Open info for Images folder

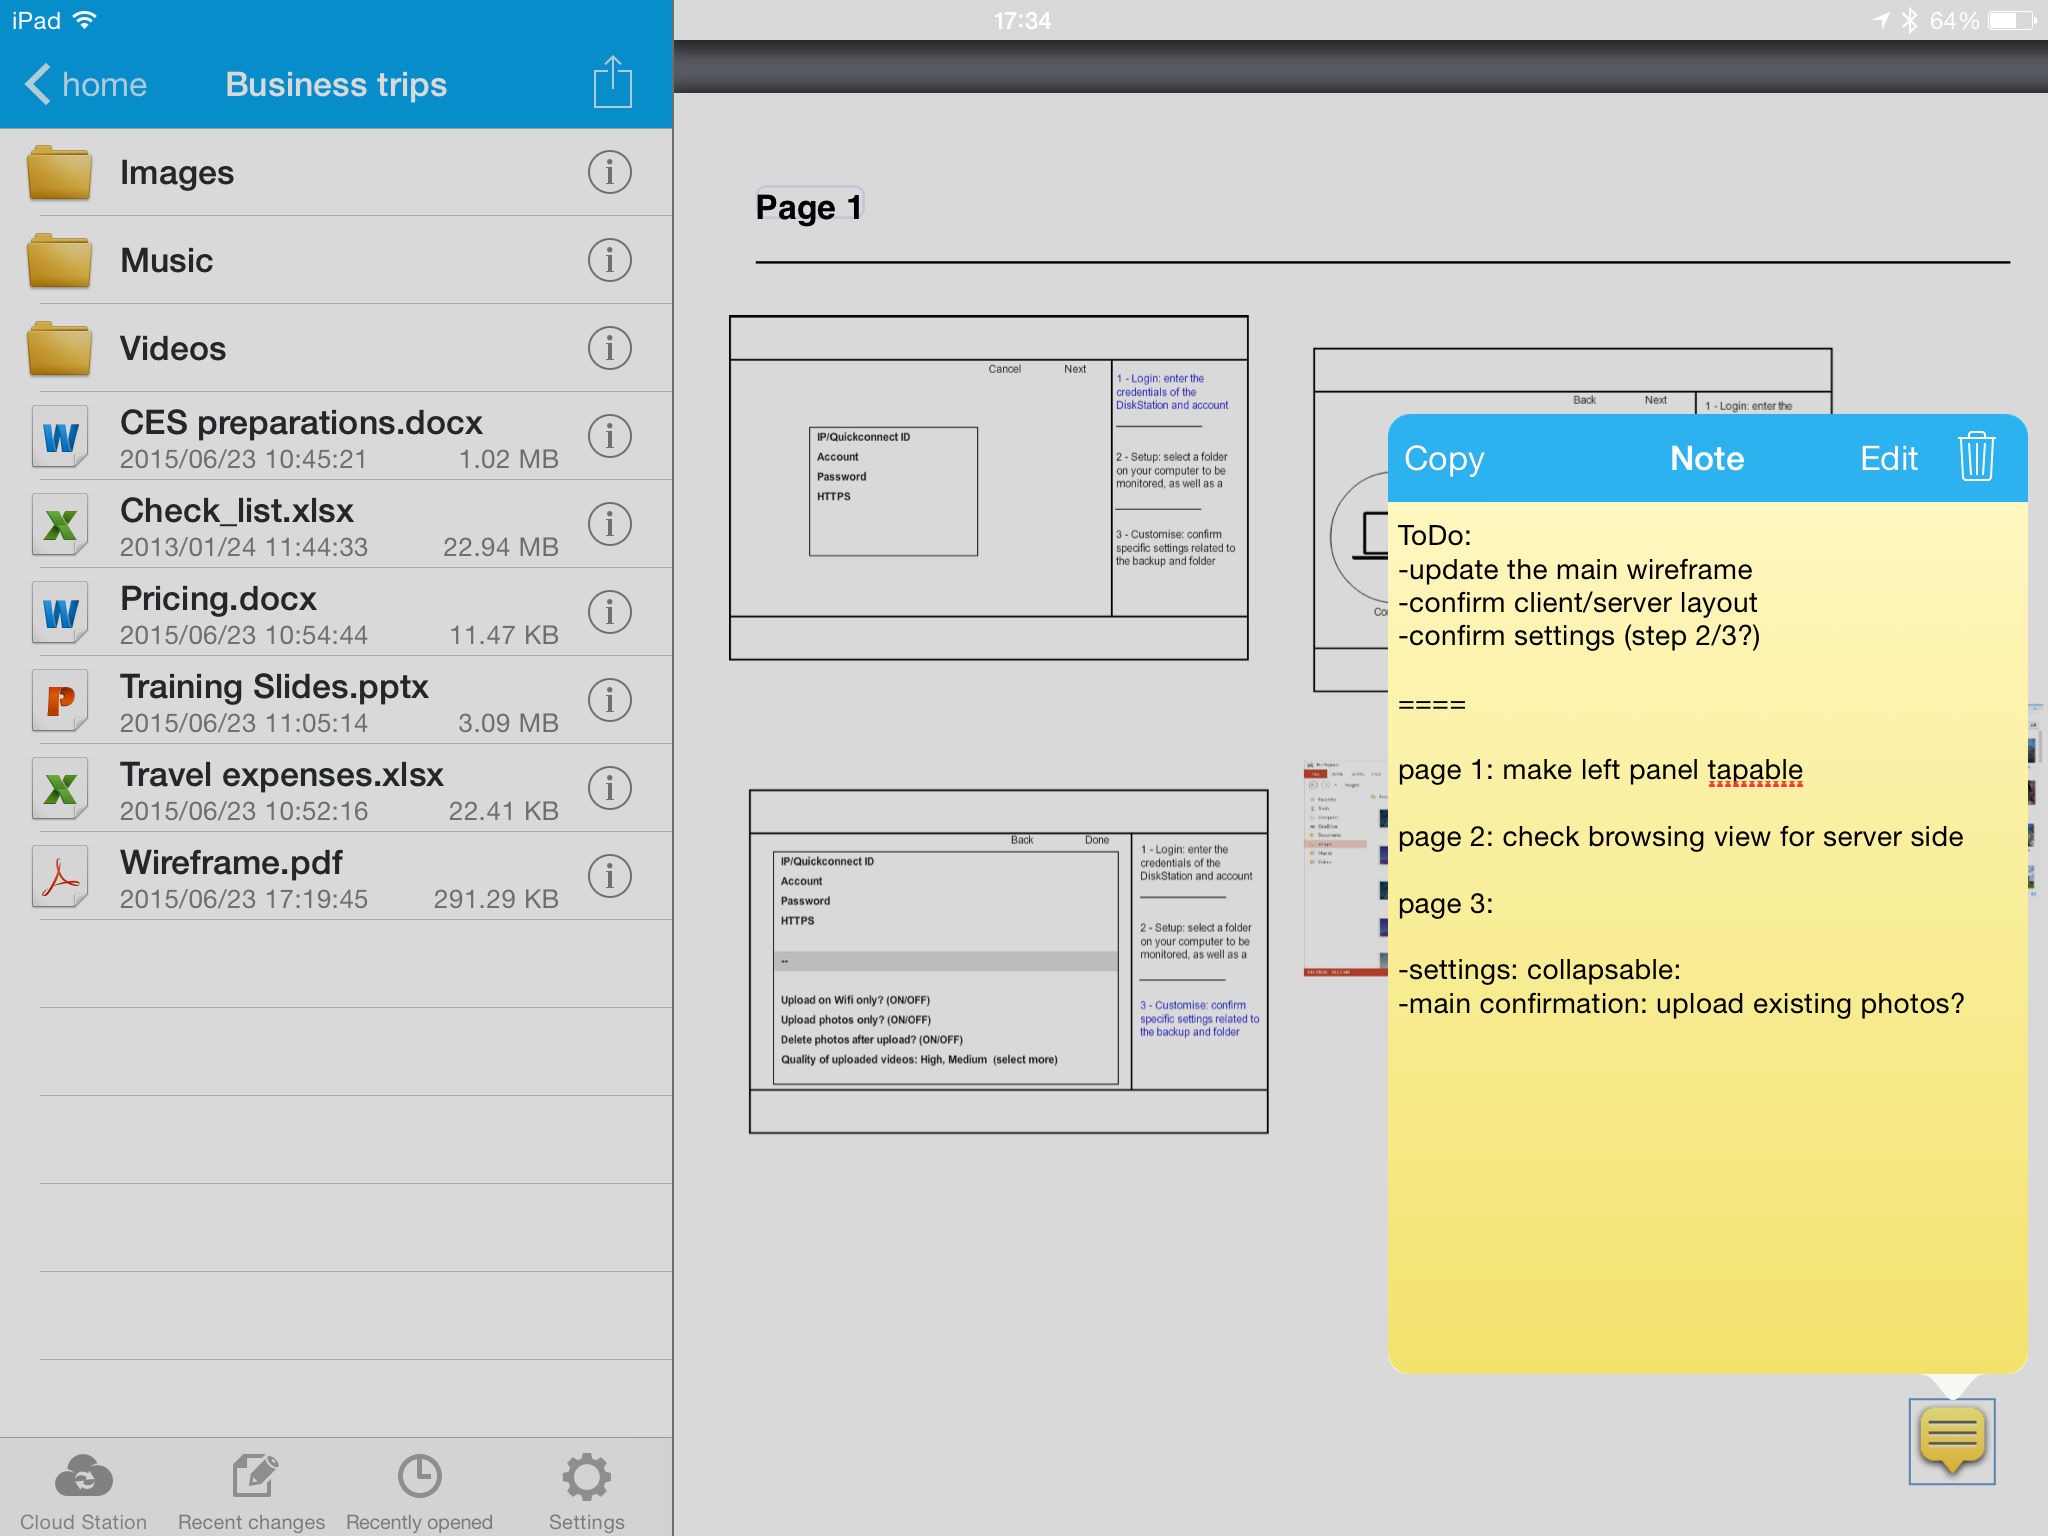coord(609,172)
